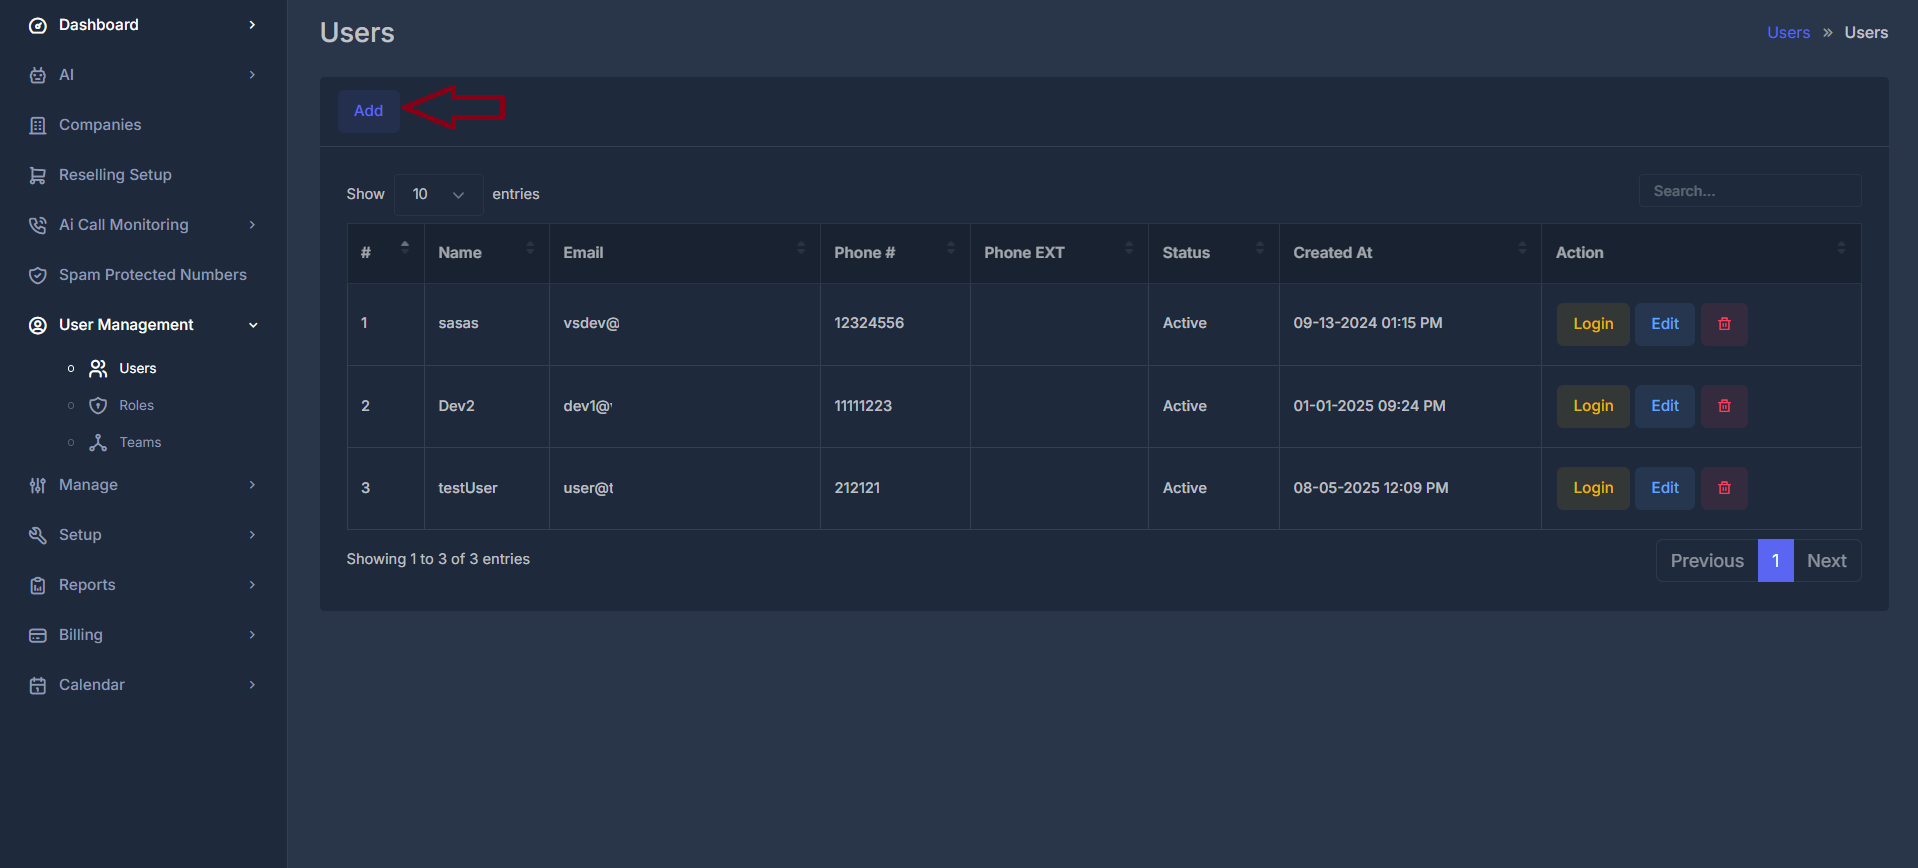The width and height of the screenshot is (1918, 868).
Task: Click the User Management person icon
Action: pyautogui.click(x=38, y=325)
